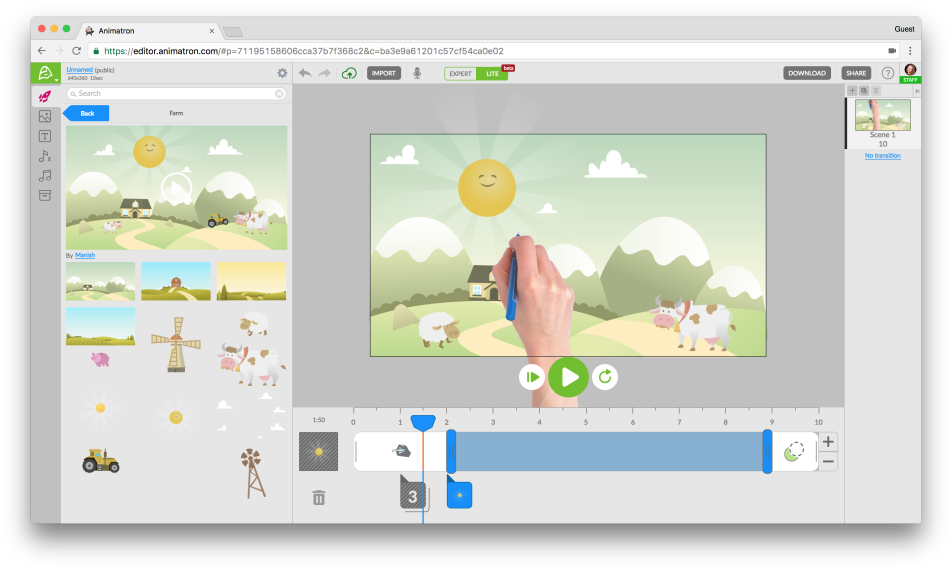Click the timeline playhead marker
The height and width of the screenshot is (569, 951).
pyautogui.click(x=423, y=423)
